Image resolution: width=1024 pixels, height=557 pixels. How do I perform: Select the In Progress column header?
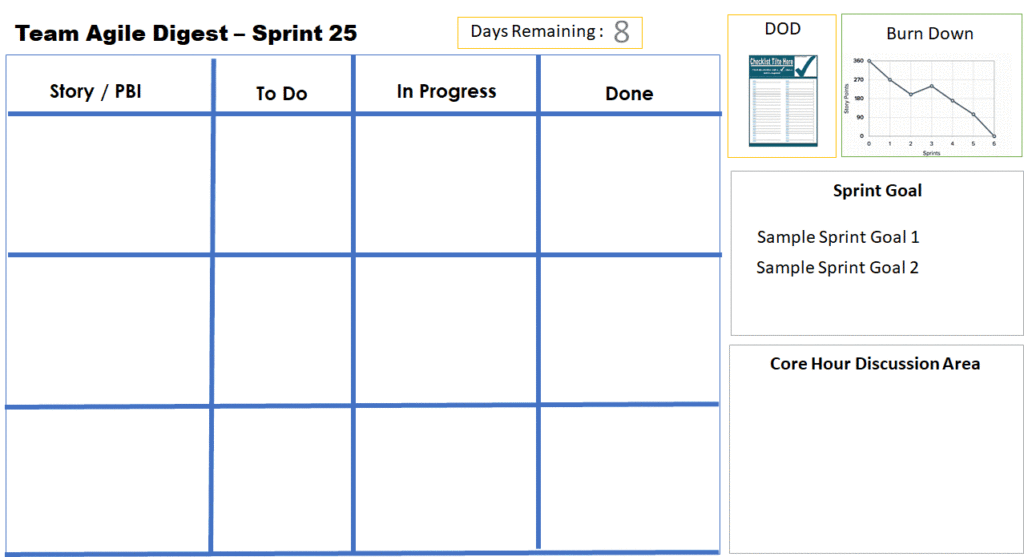pos(446,91)
